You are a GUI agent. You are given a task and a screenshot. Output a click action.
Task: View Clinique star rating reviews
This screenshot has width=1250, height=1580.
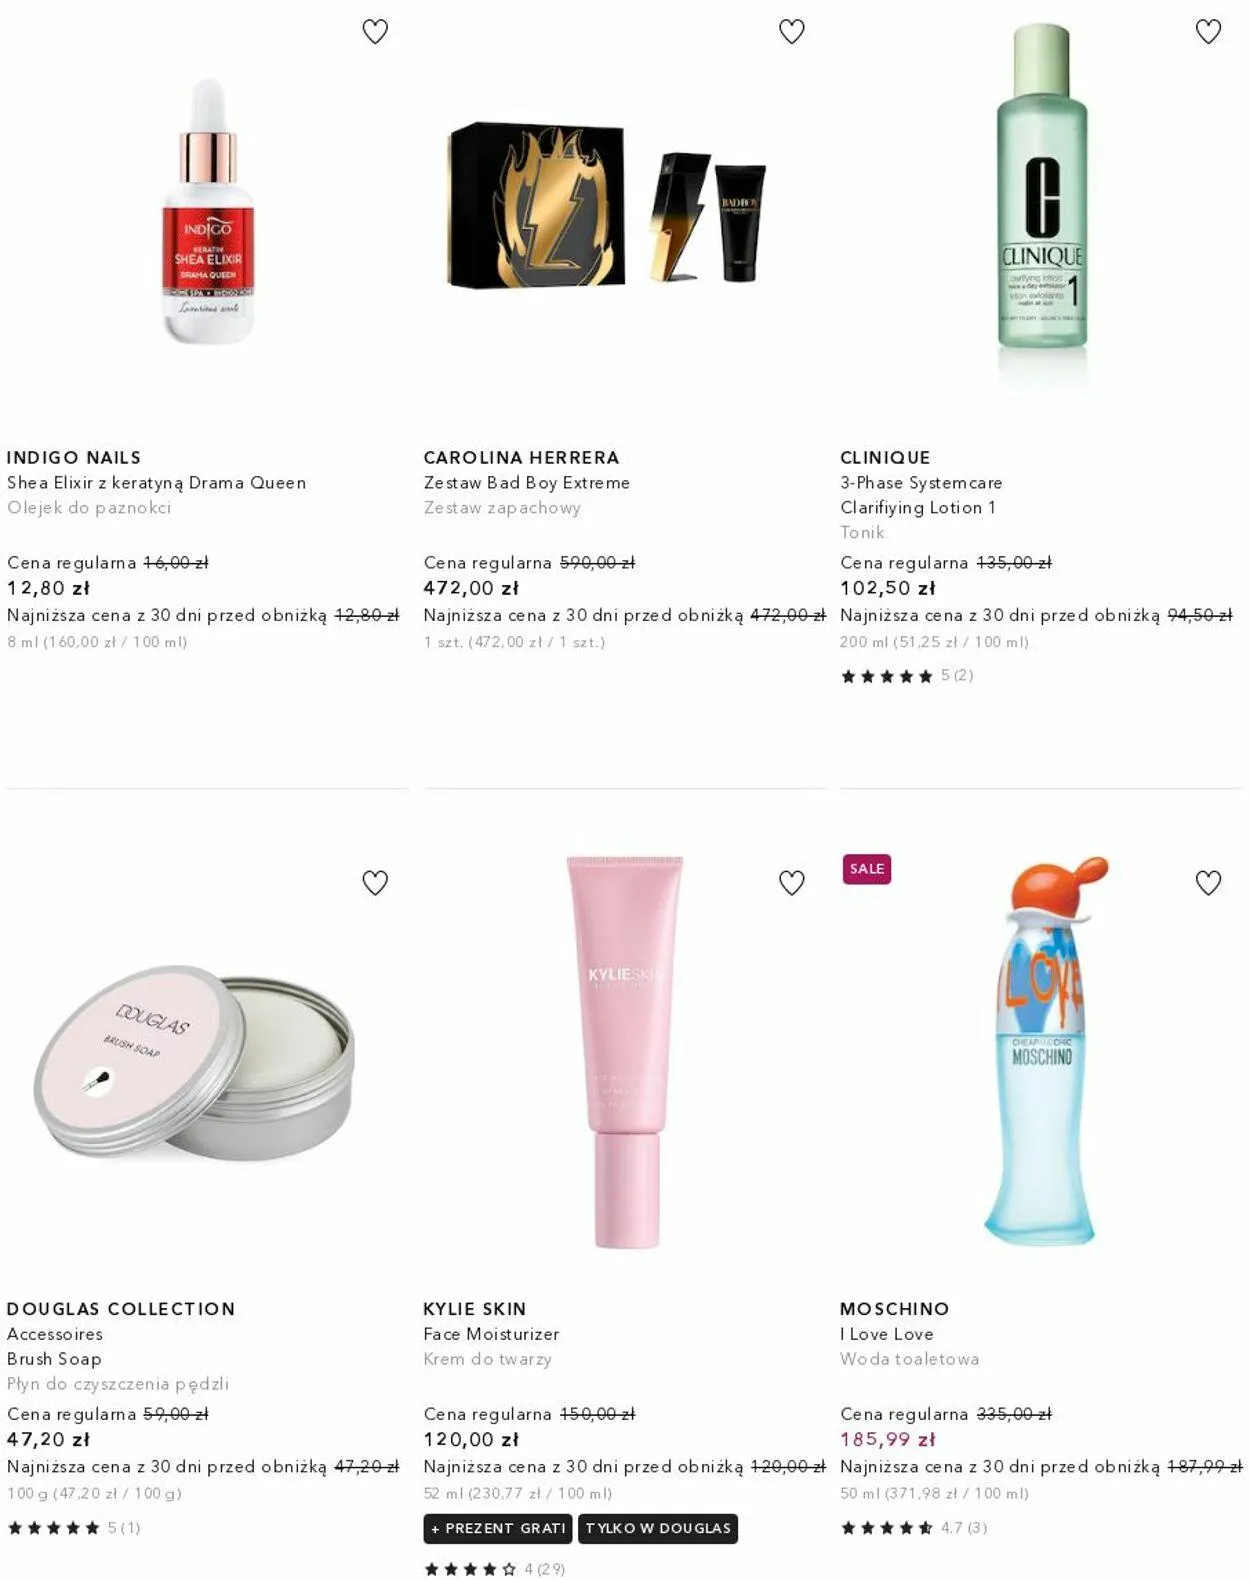(907, 676)
